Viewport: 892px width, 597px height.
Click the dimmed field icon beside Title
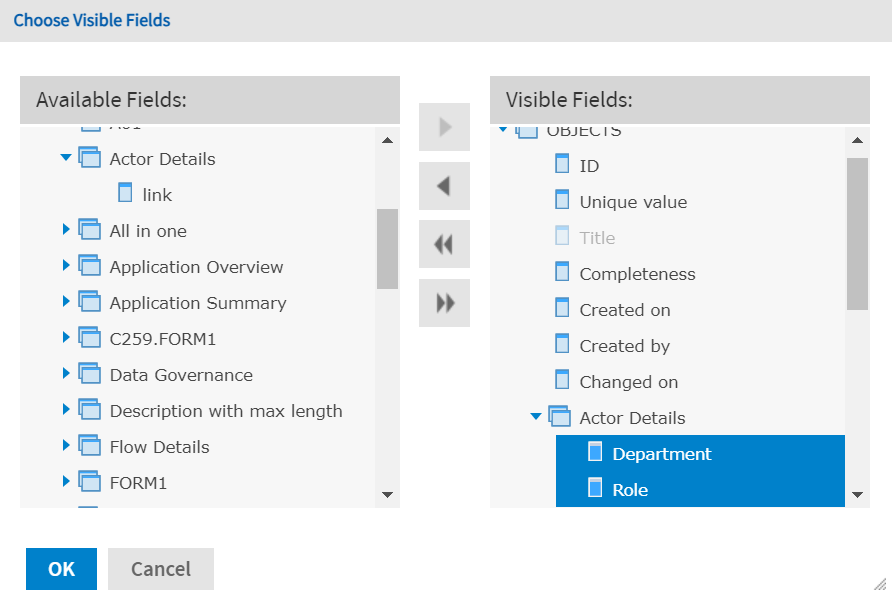[562, 236]
